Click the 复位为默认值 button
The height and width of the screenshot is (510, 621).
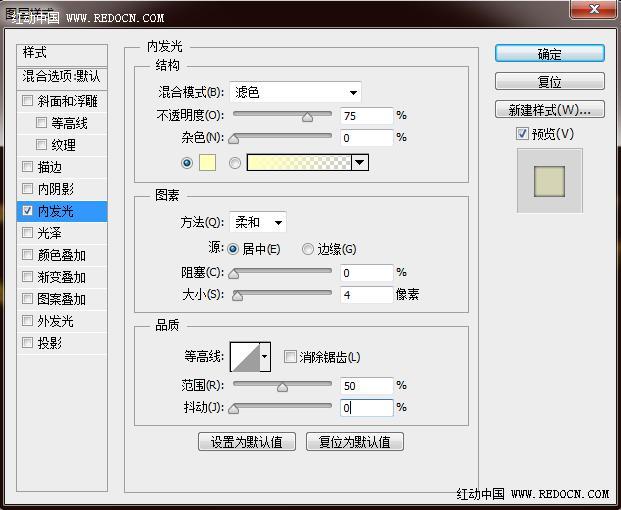[355, 441]
